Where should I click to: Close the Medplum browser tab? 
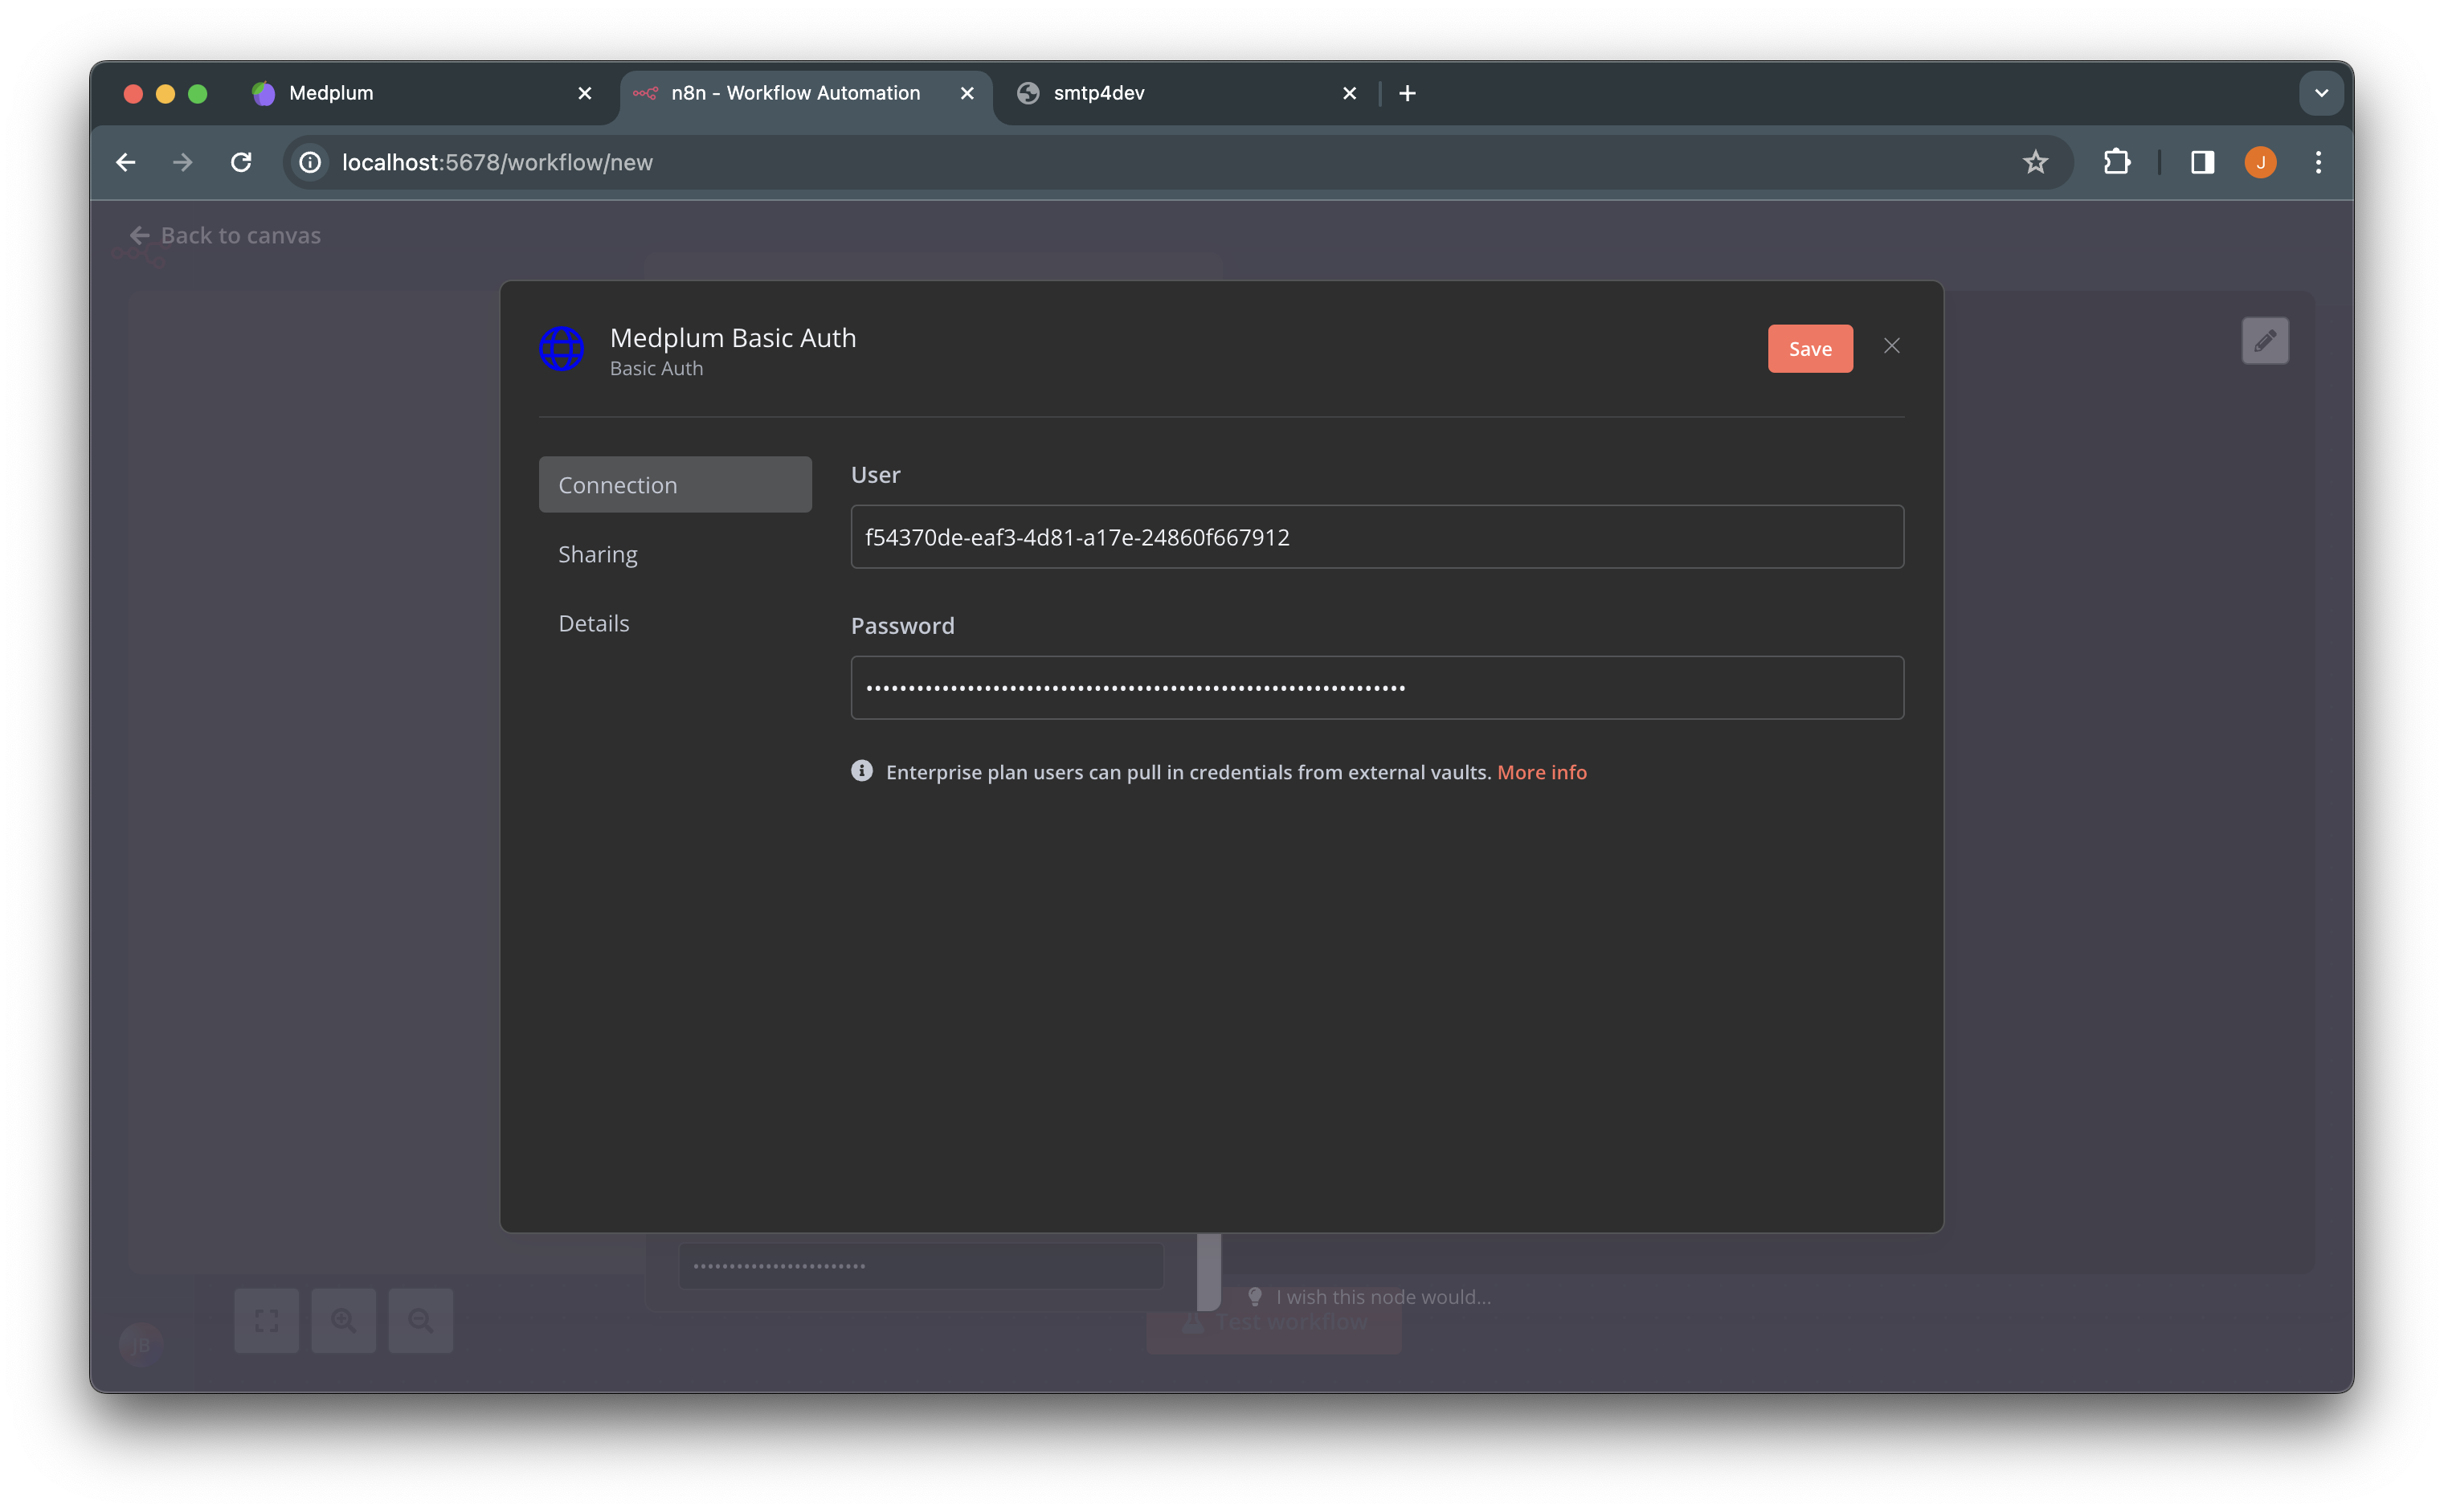pos(585,93)
